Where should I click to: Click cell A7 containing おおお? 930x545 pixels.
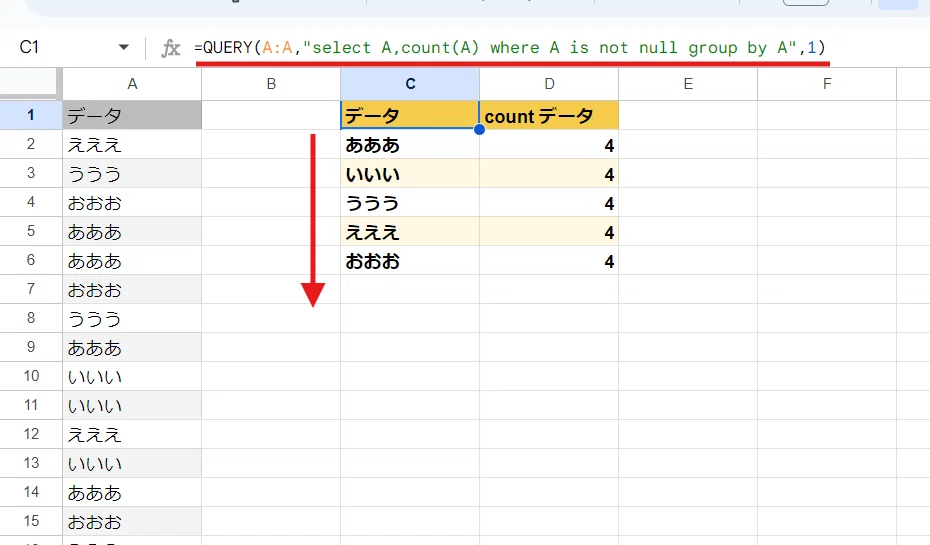click(x=132, y=289)
